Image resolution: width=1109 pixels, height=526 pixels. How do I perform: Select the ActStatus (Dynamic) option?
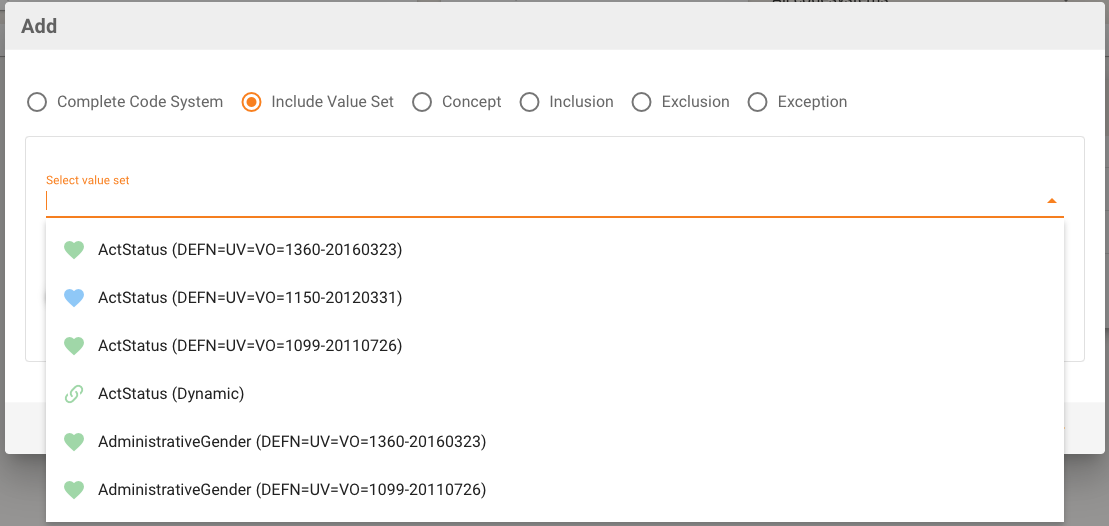171,394
